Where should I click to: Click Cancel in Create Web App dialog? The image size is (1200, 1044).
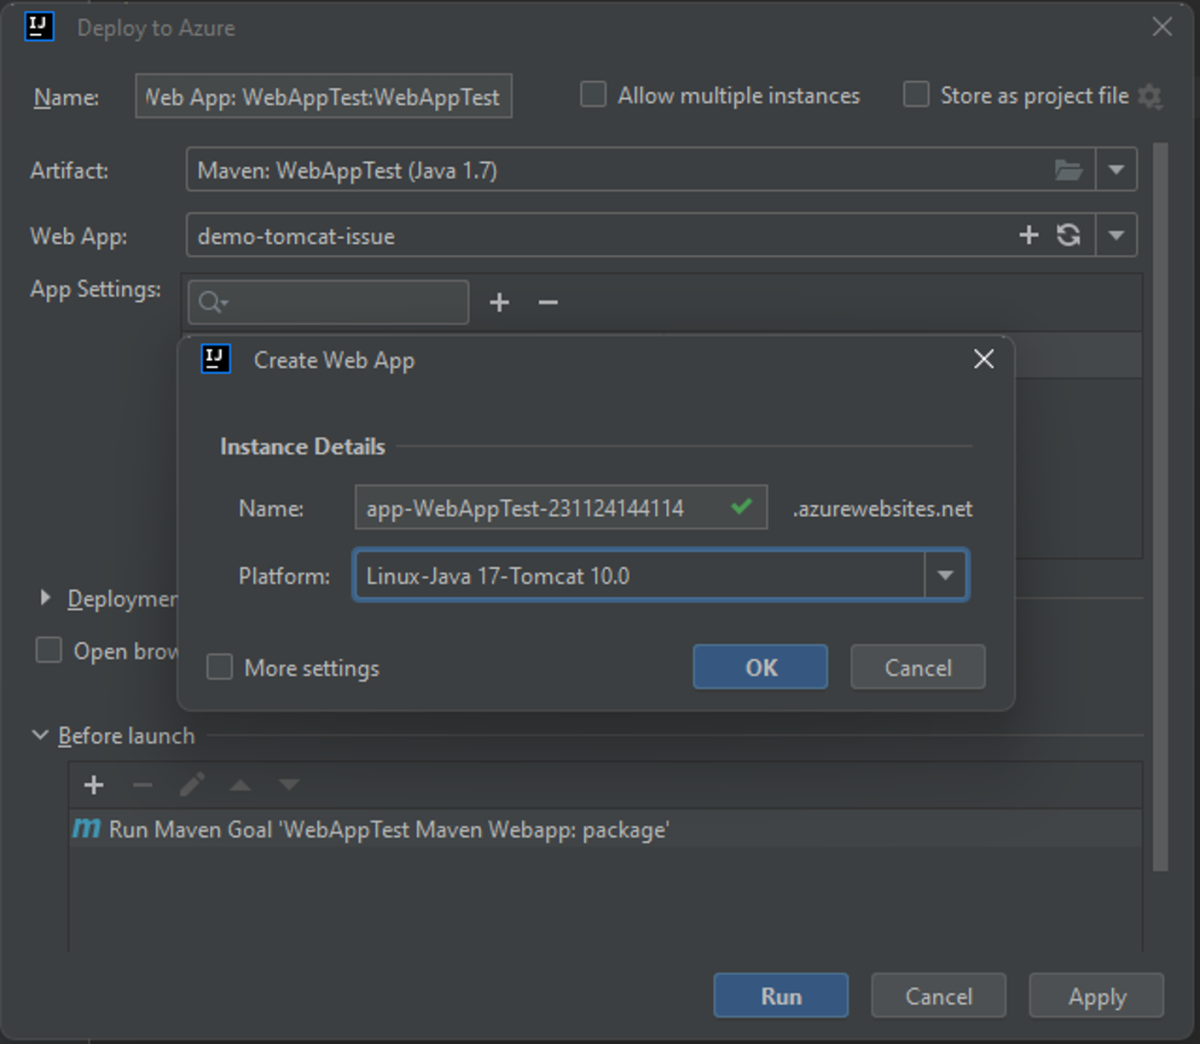[x=918, y=667]
